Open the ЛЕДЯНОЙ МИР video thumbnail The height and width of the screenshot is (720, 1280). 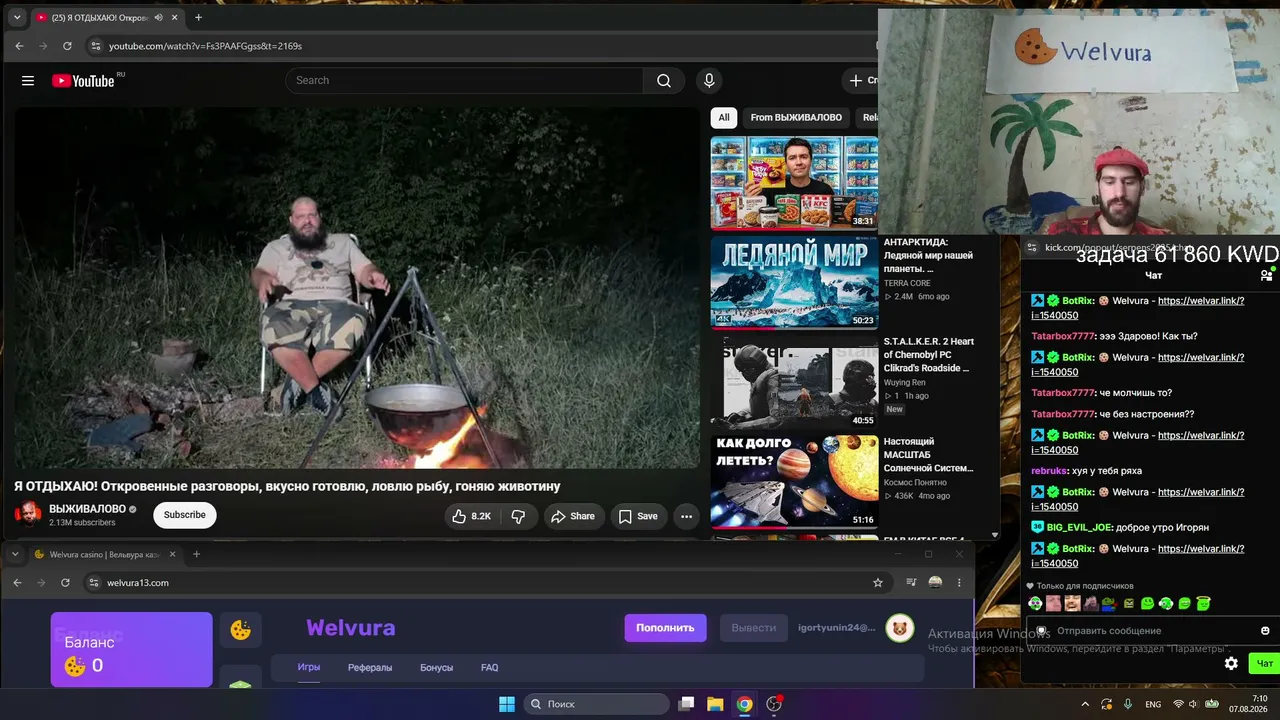[794, 283]
